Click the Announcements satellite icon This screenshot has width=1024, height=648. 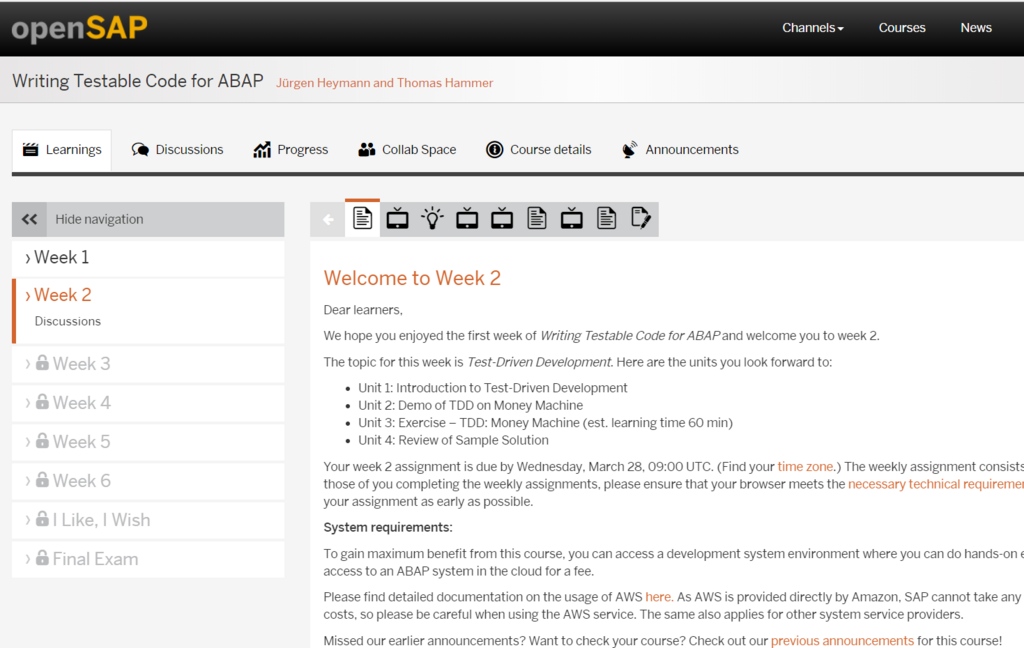click(x=630, y=150)
